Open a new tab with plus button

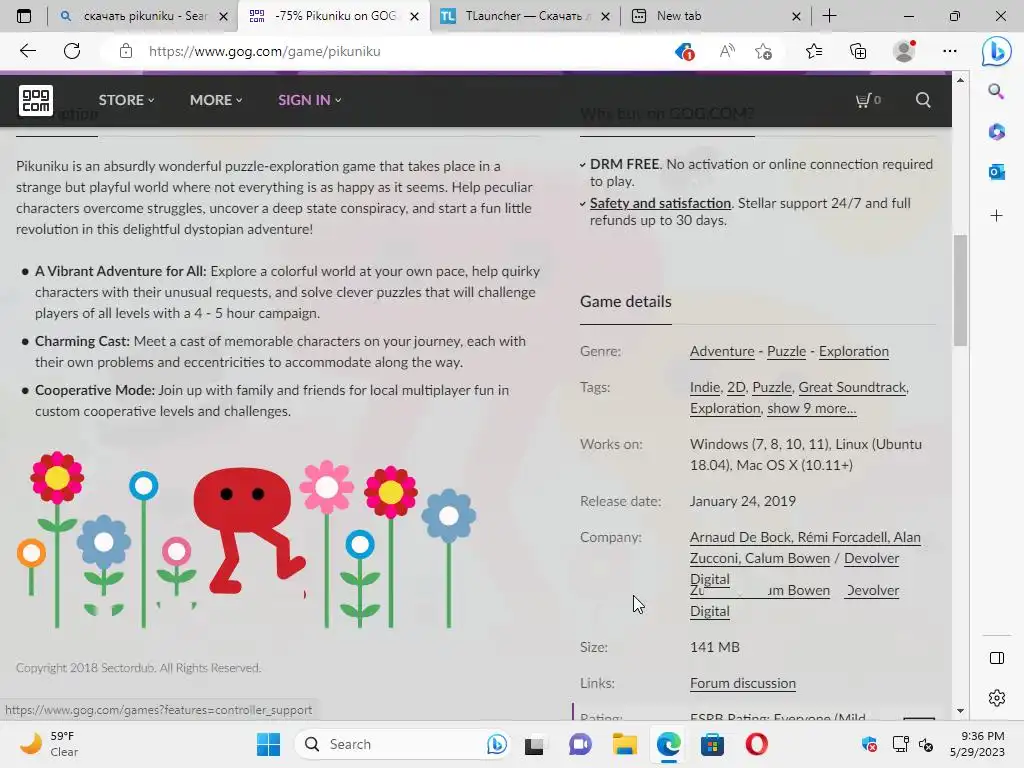tap(829, 16)
